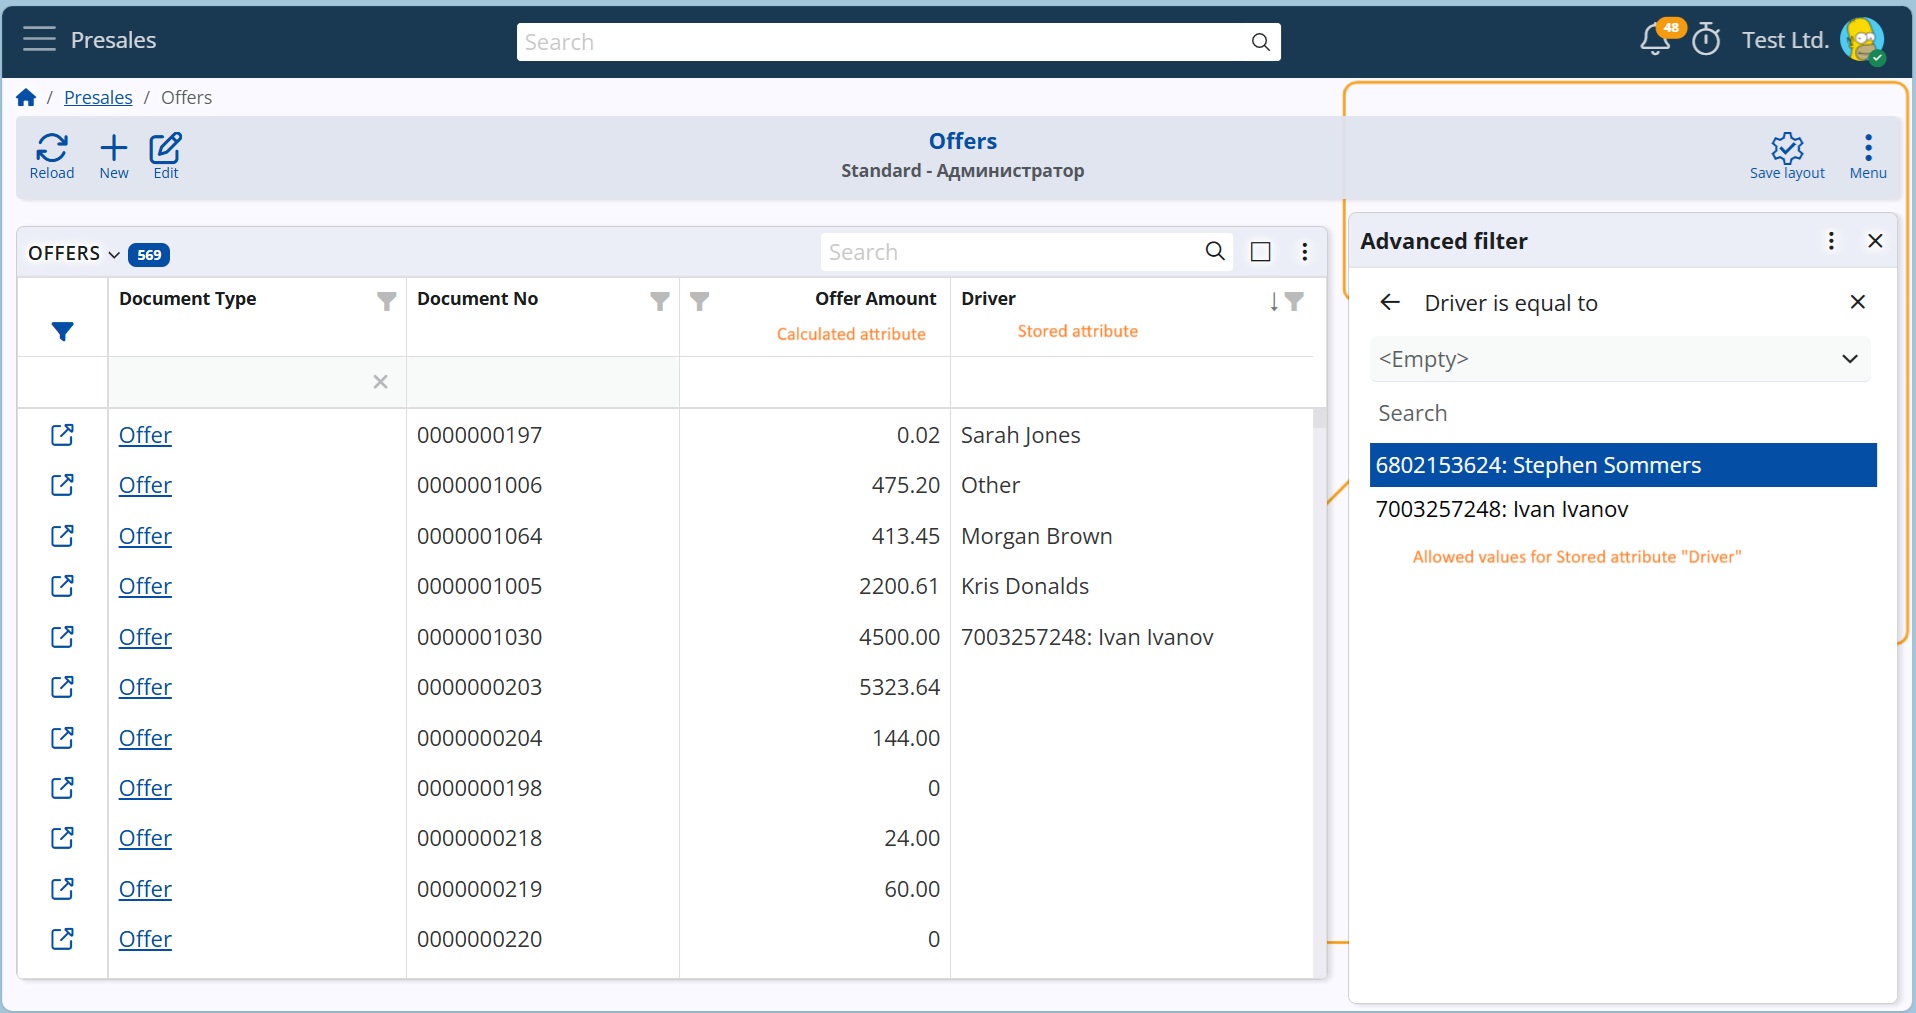Open the Offers page Menu

(x=1868, y=156)
